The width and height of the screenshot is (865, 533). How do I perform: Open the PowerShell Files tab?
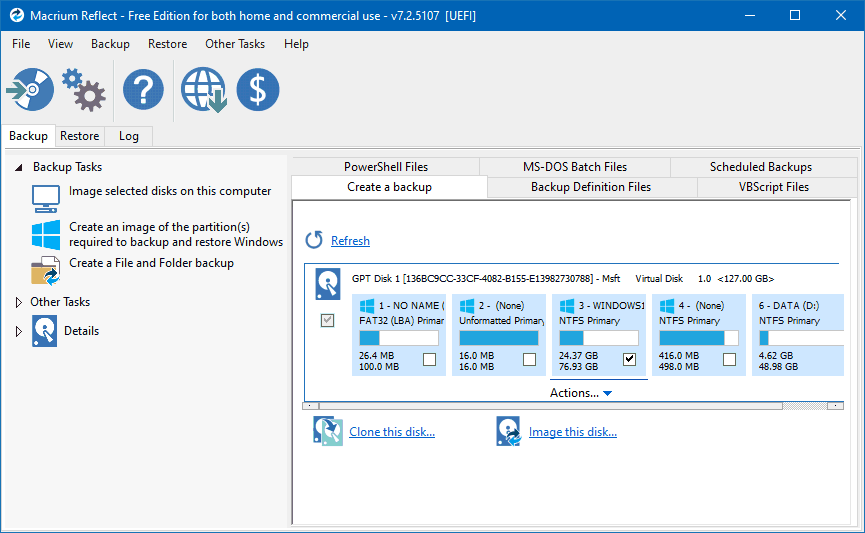[386, 167]
